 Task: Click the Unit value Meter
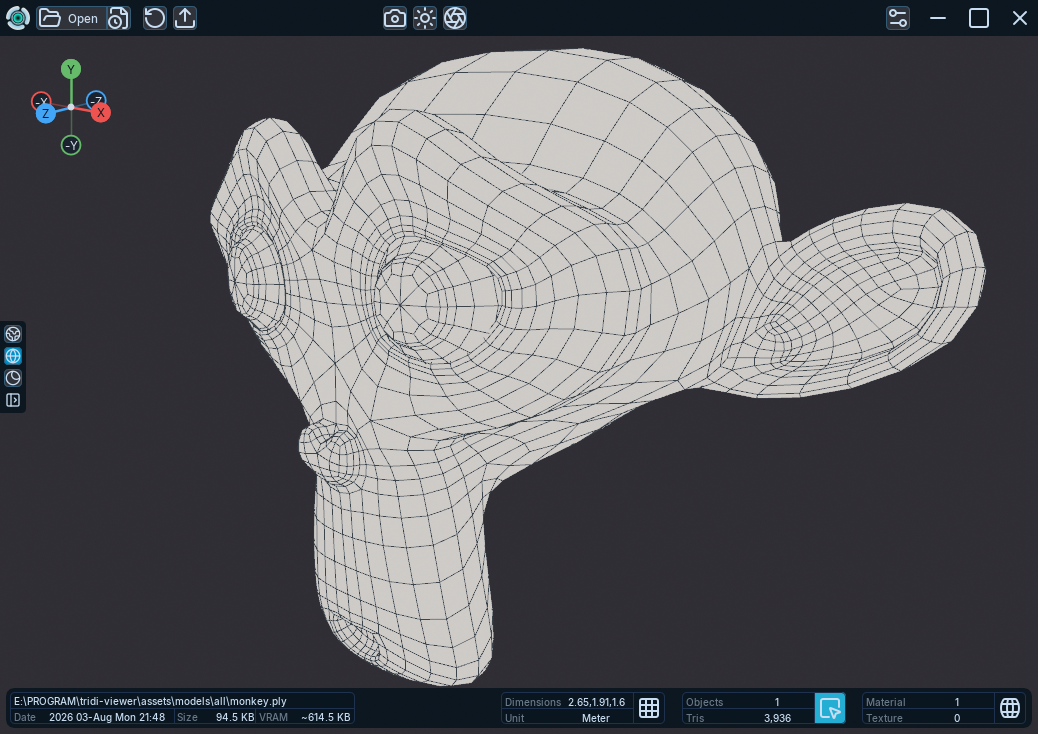coord(596,718)
